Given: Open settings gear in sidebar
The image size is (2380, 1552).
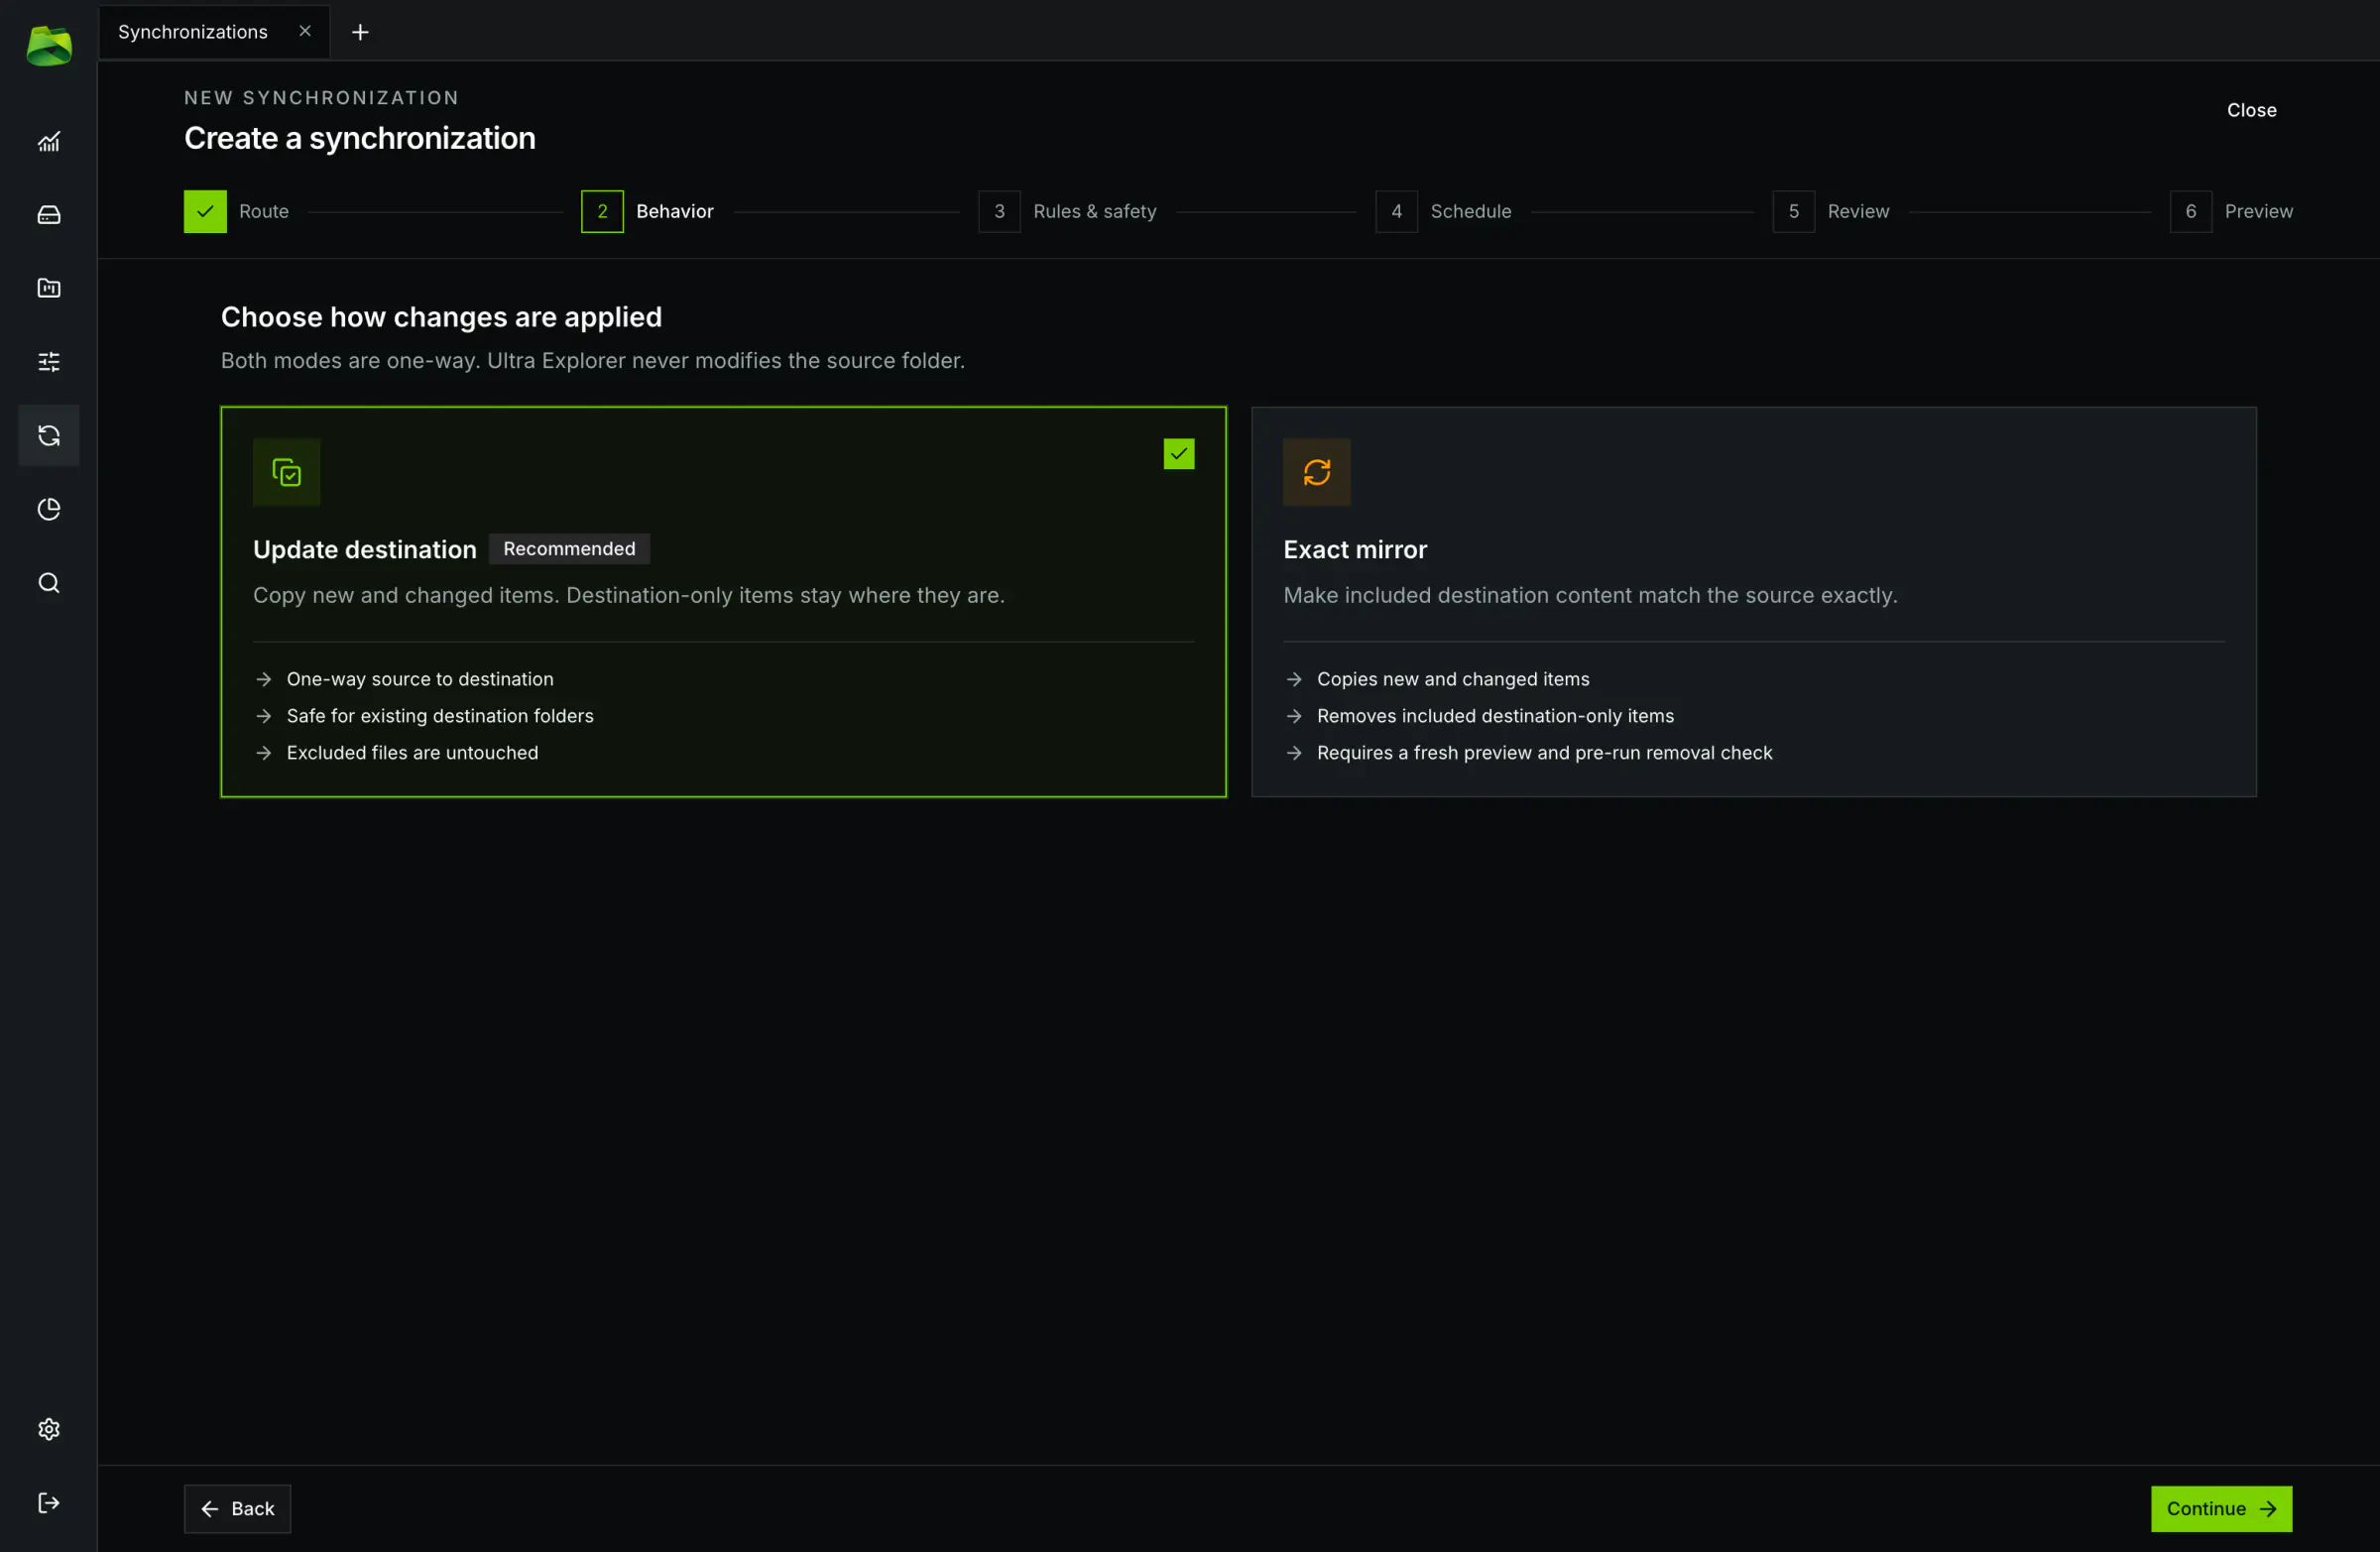Looking at the screenshot, I should (48, 1429).
